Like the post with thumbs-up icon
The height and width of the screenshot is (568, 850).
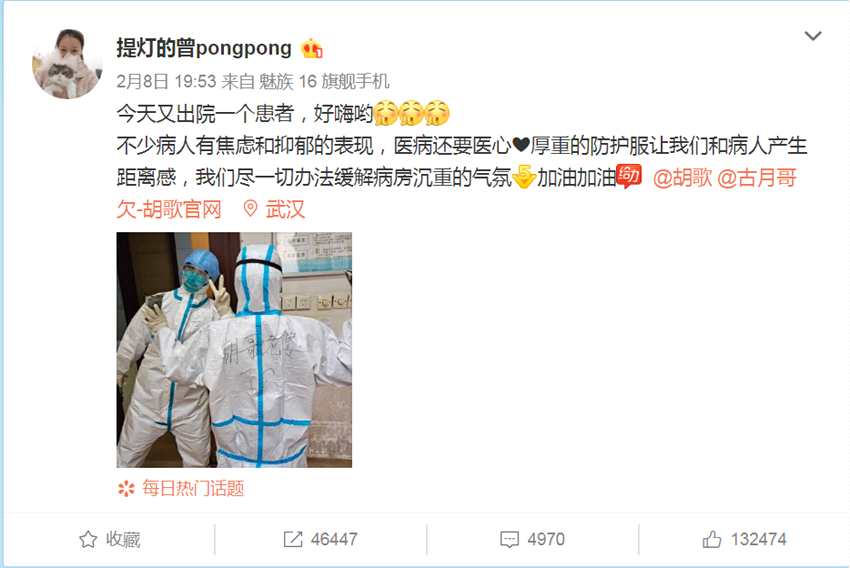click(x=712, y=539)
